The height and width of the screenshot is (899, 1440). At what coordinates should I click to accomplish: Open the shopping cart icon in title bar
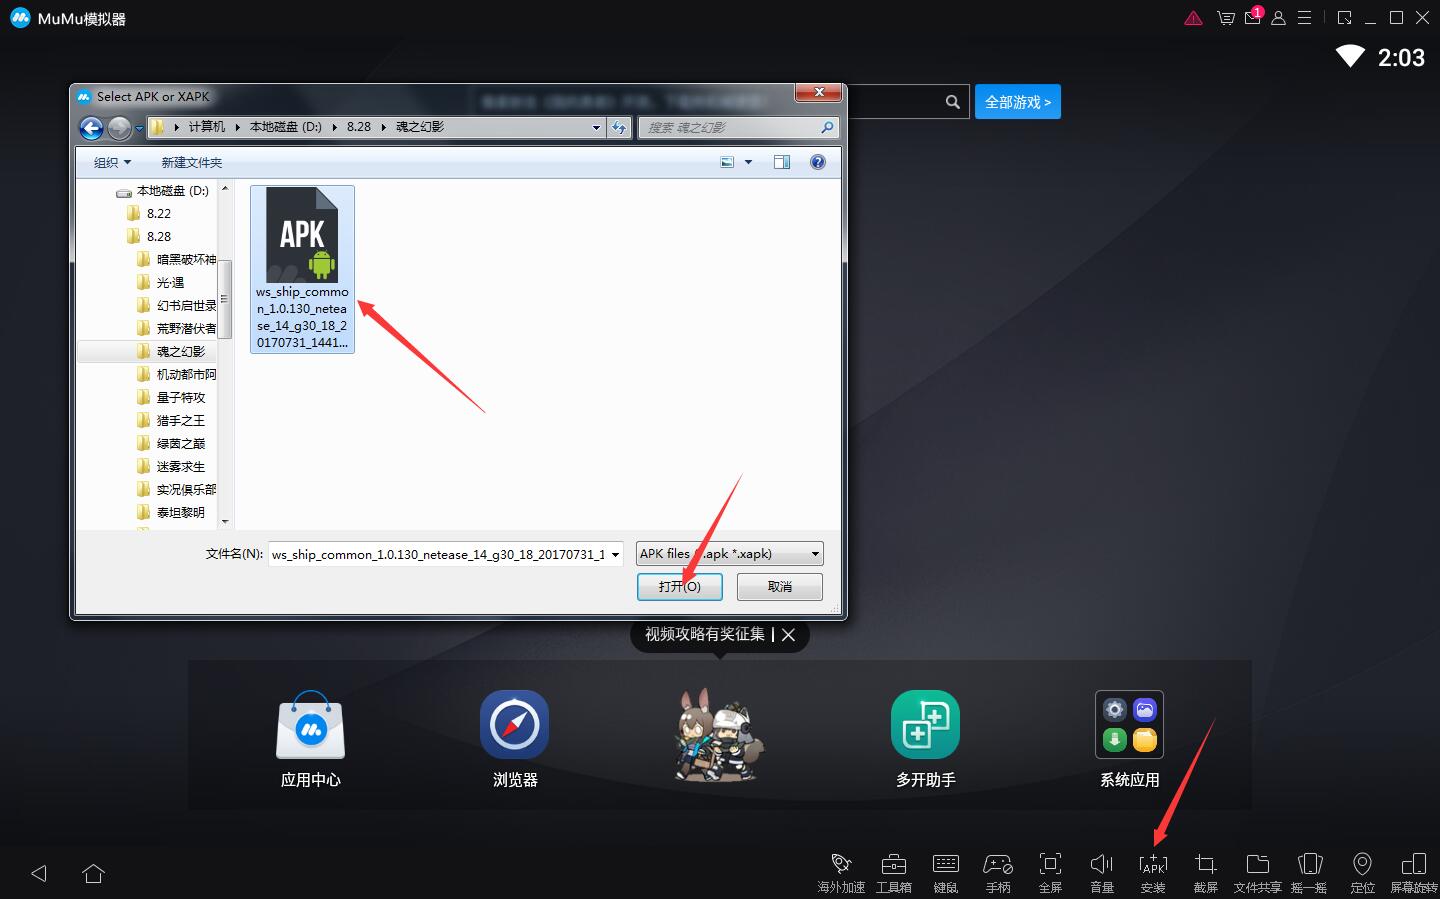pos(1226,18)
